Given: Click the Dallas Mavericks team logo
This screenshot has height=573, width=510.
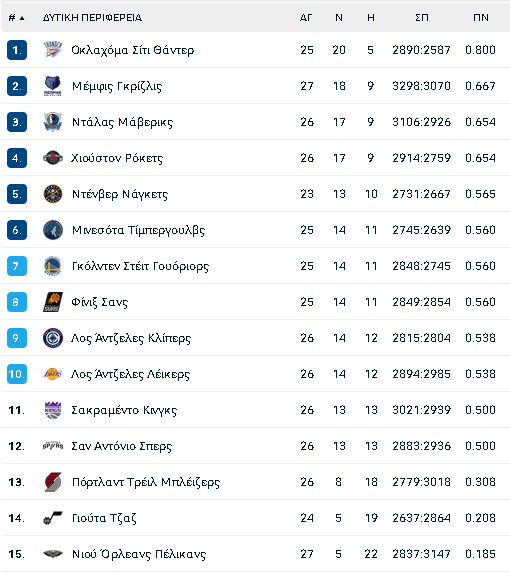Looking at the screenshot, I should (x=53, y=122).
